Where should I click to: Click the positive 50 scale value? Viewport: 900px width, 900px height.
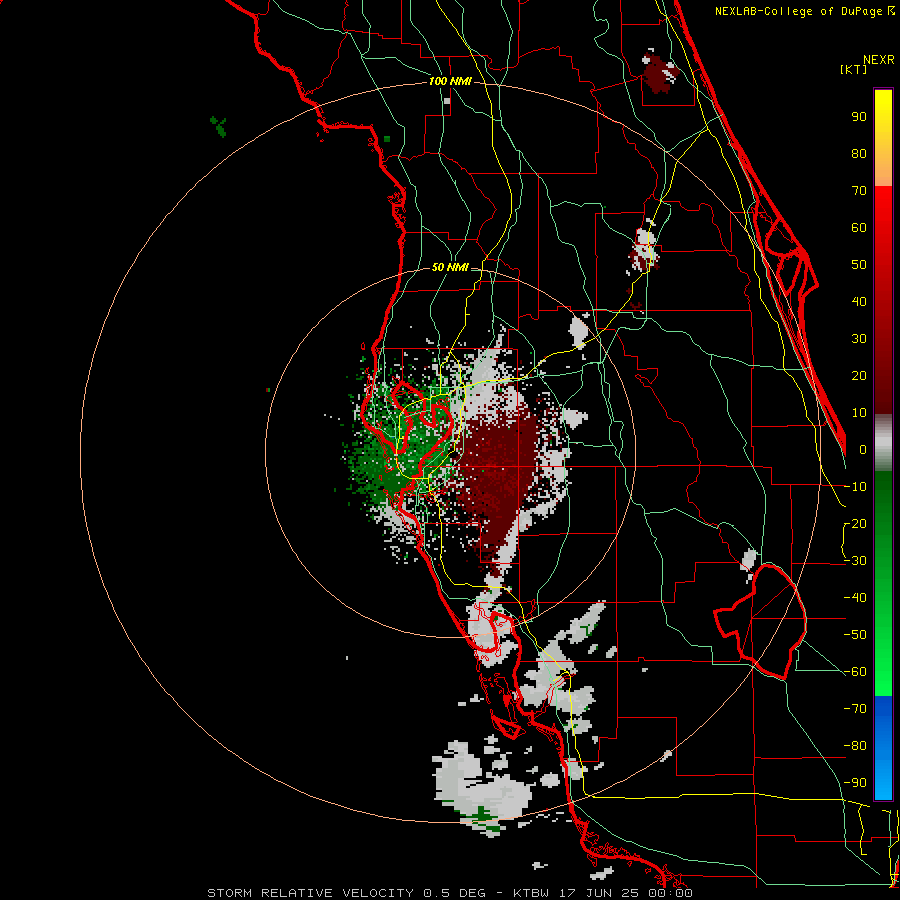pos(859,265)
